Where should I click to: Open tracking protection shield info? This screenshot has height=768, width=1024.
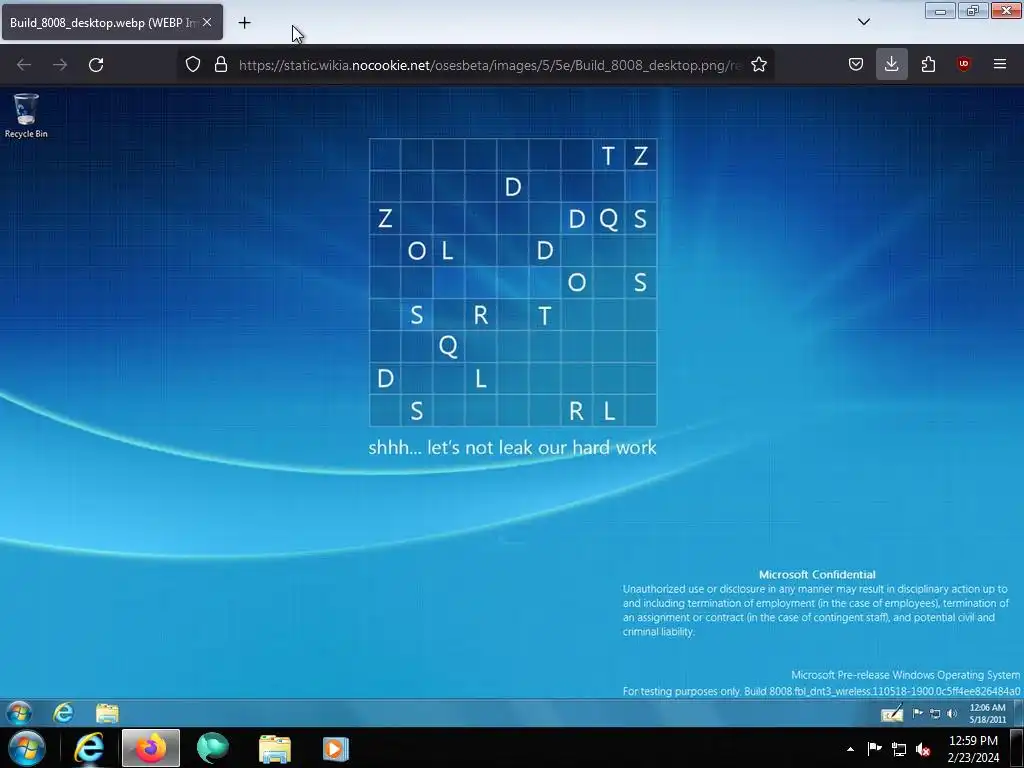point(193,64)
